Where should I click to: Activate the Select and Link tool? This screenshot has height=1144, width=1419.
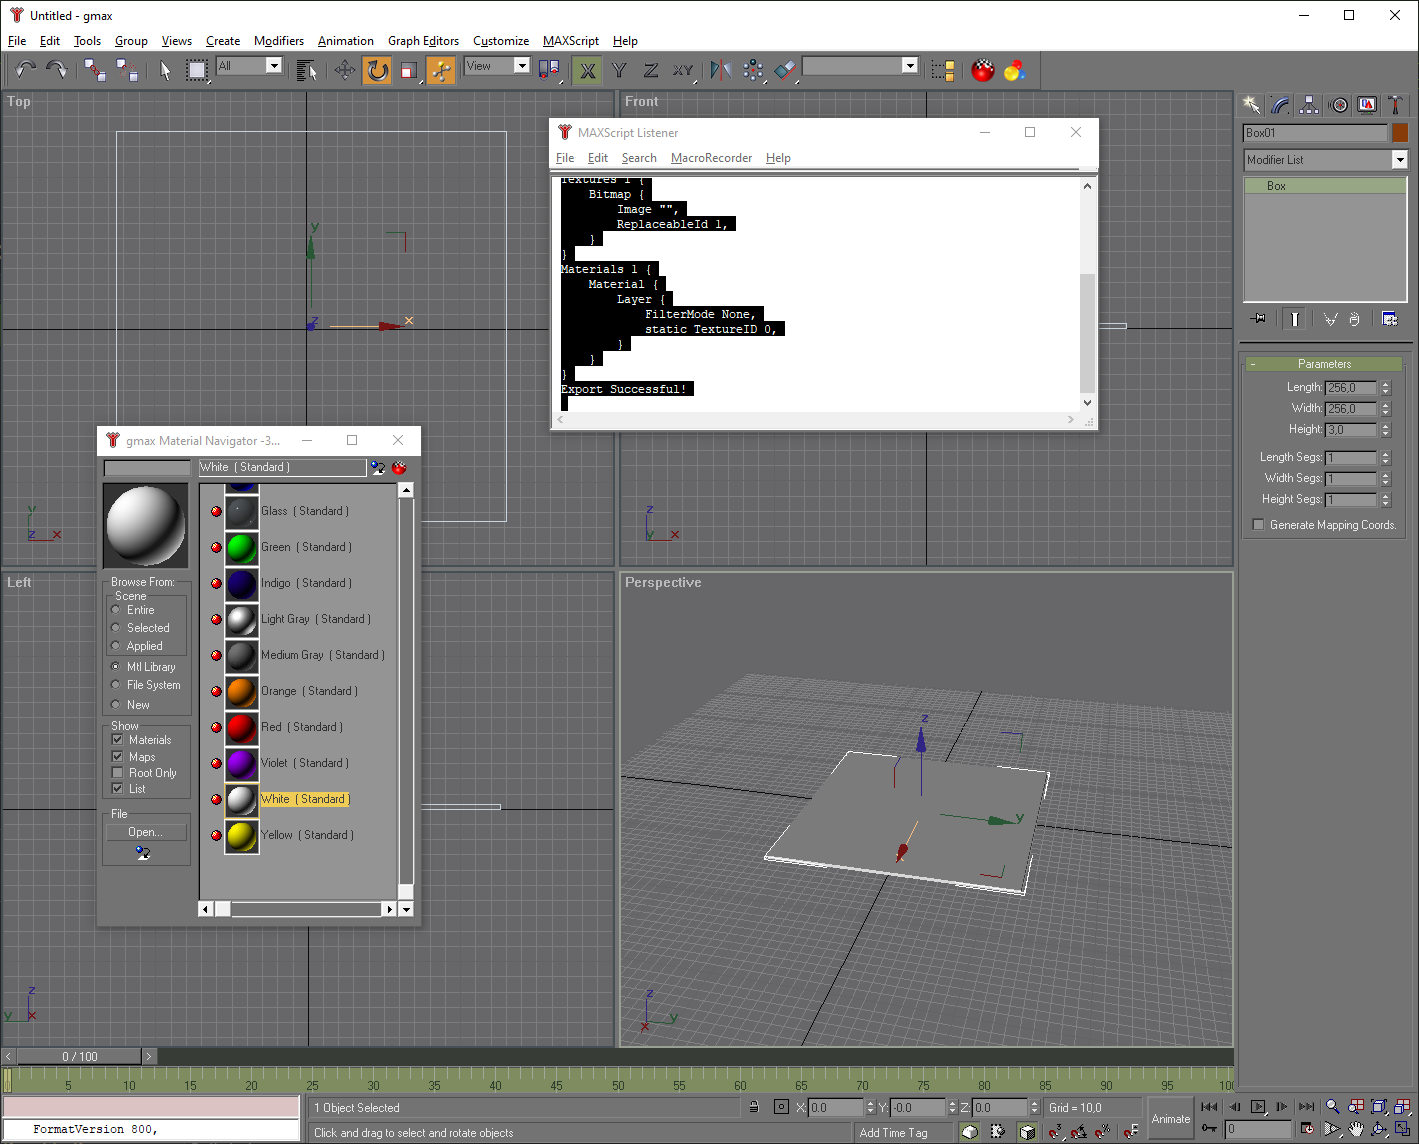pyautogui.click(x=95, y=70)
